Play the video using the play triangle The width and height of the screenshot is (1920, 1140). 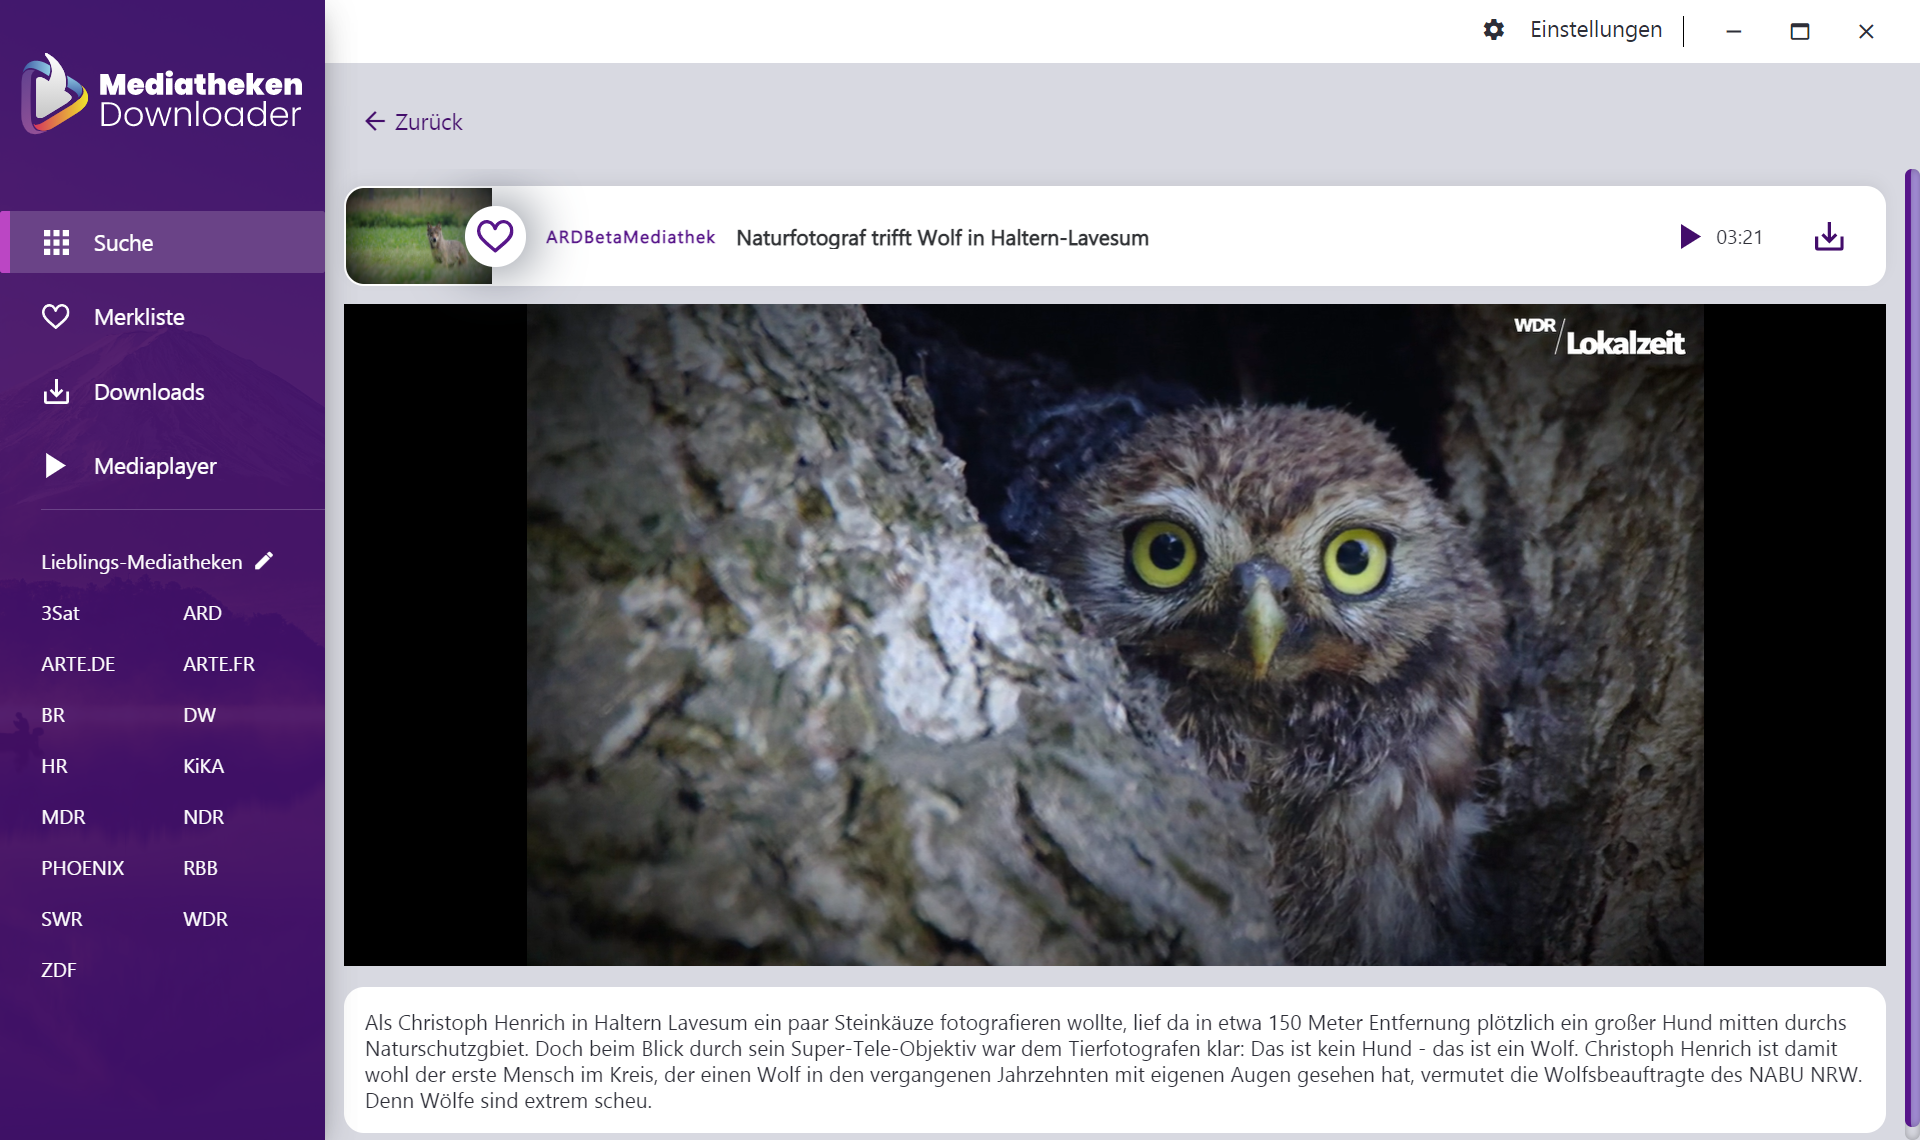click(x=1689, y=237)
